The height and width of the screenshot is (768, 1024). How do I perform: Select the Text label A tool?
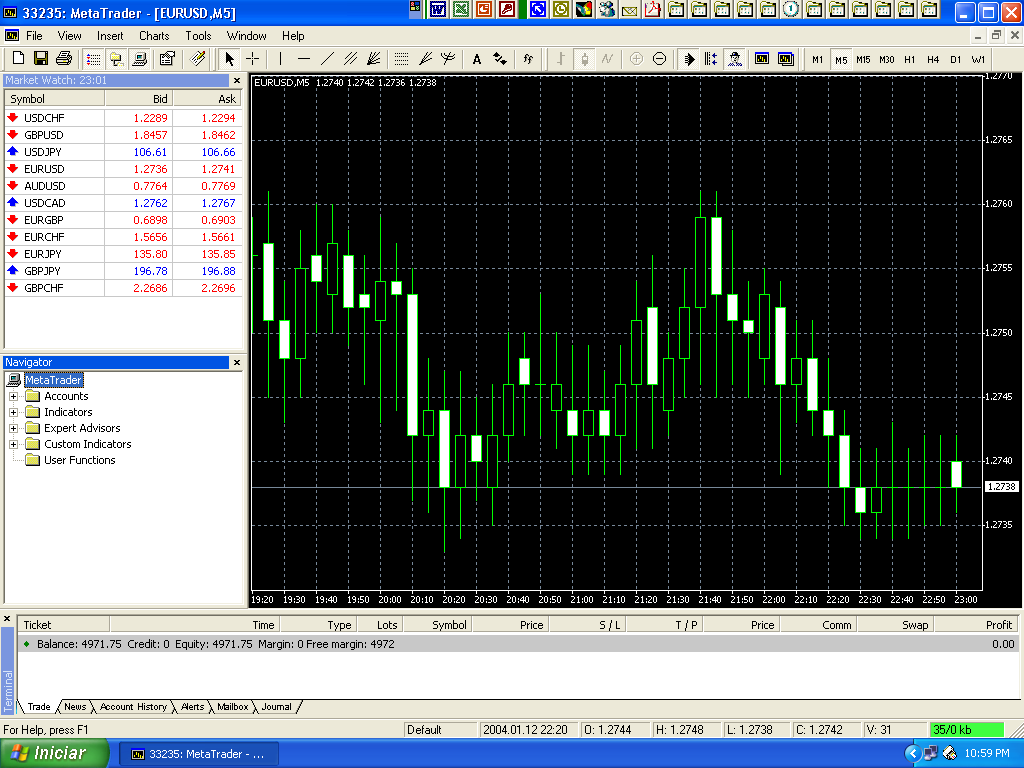477,59
